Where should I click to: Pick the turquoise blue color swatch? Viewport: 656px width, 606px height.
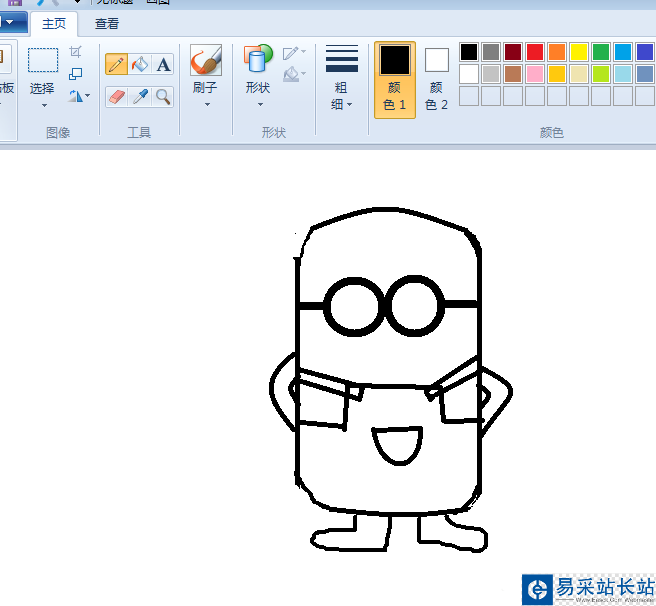click(x=623, y=52)
